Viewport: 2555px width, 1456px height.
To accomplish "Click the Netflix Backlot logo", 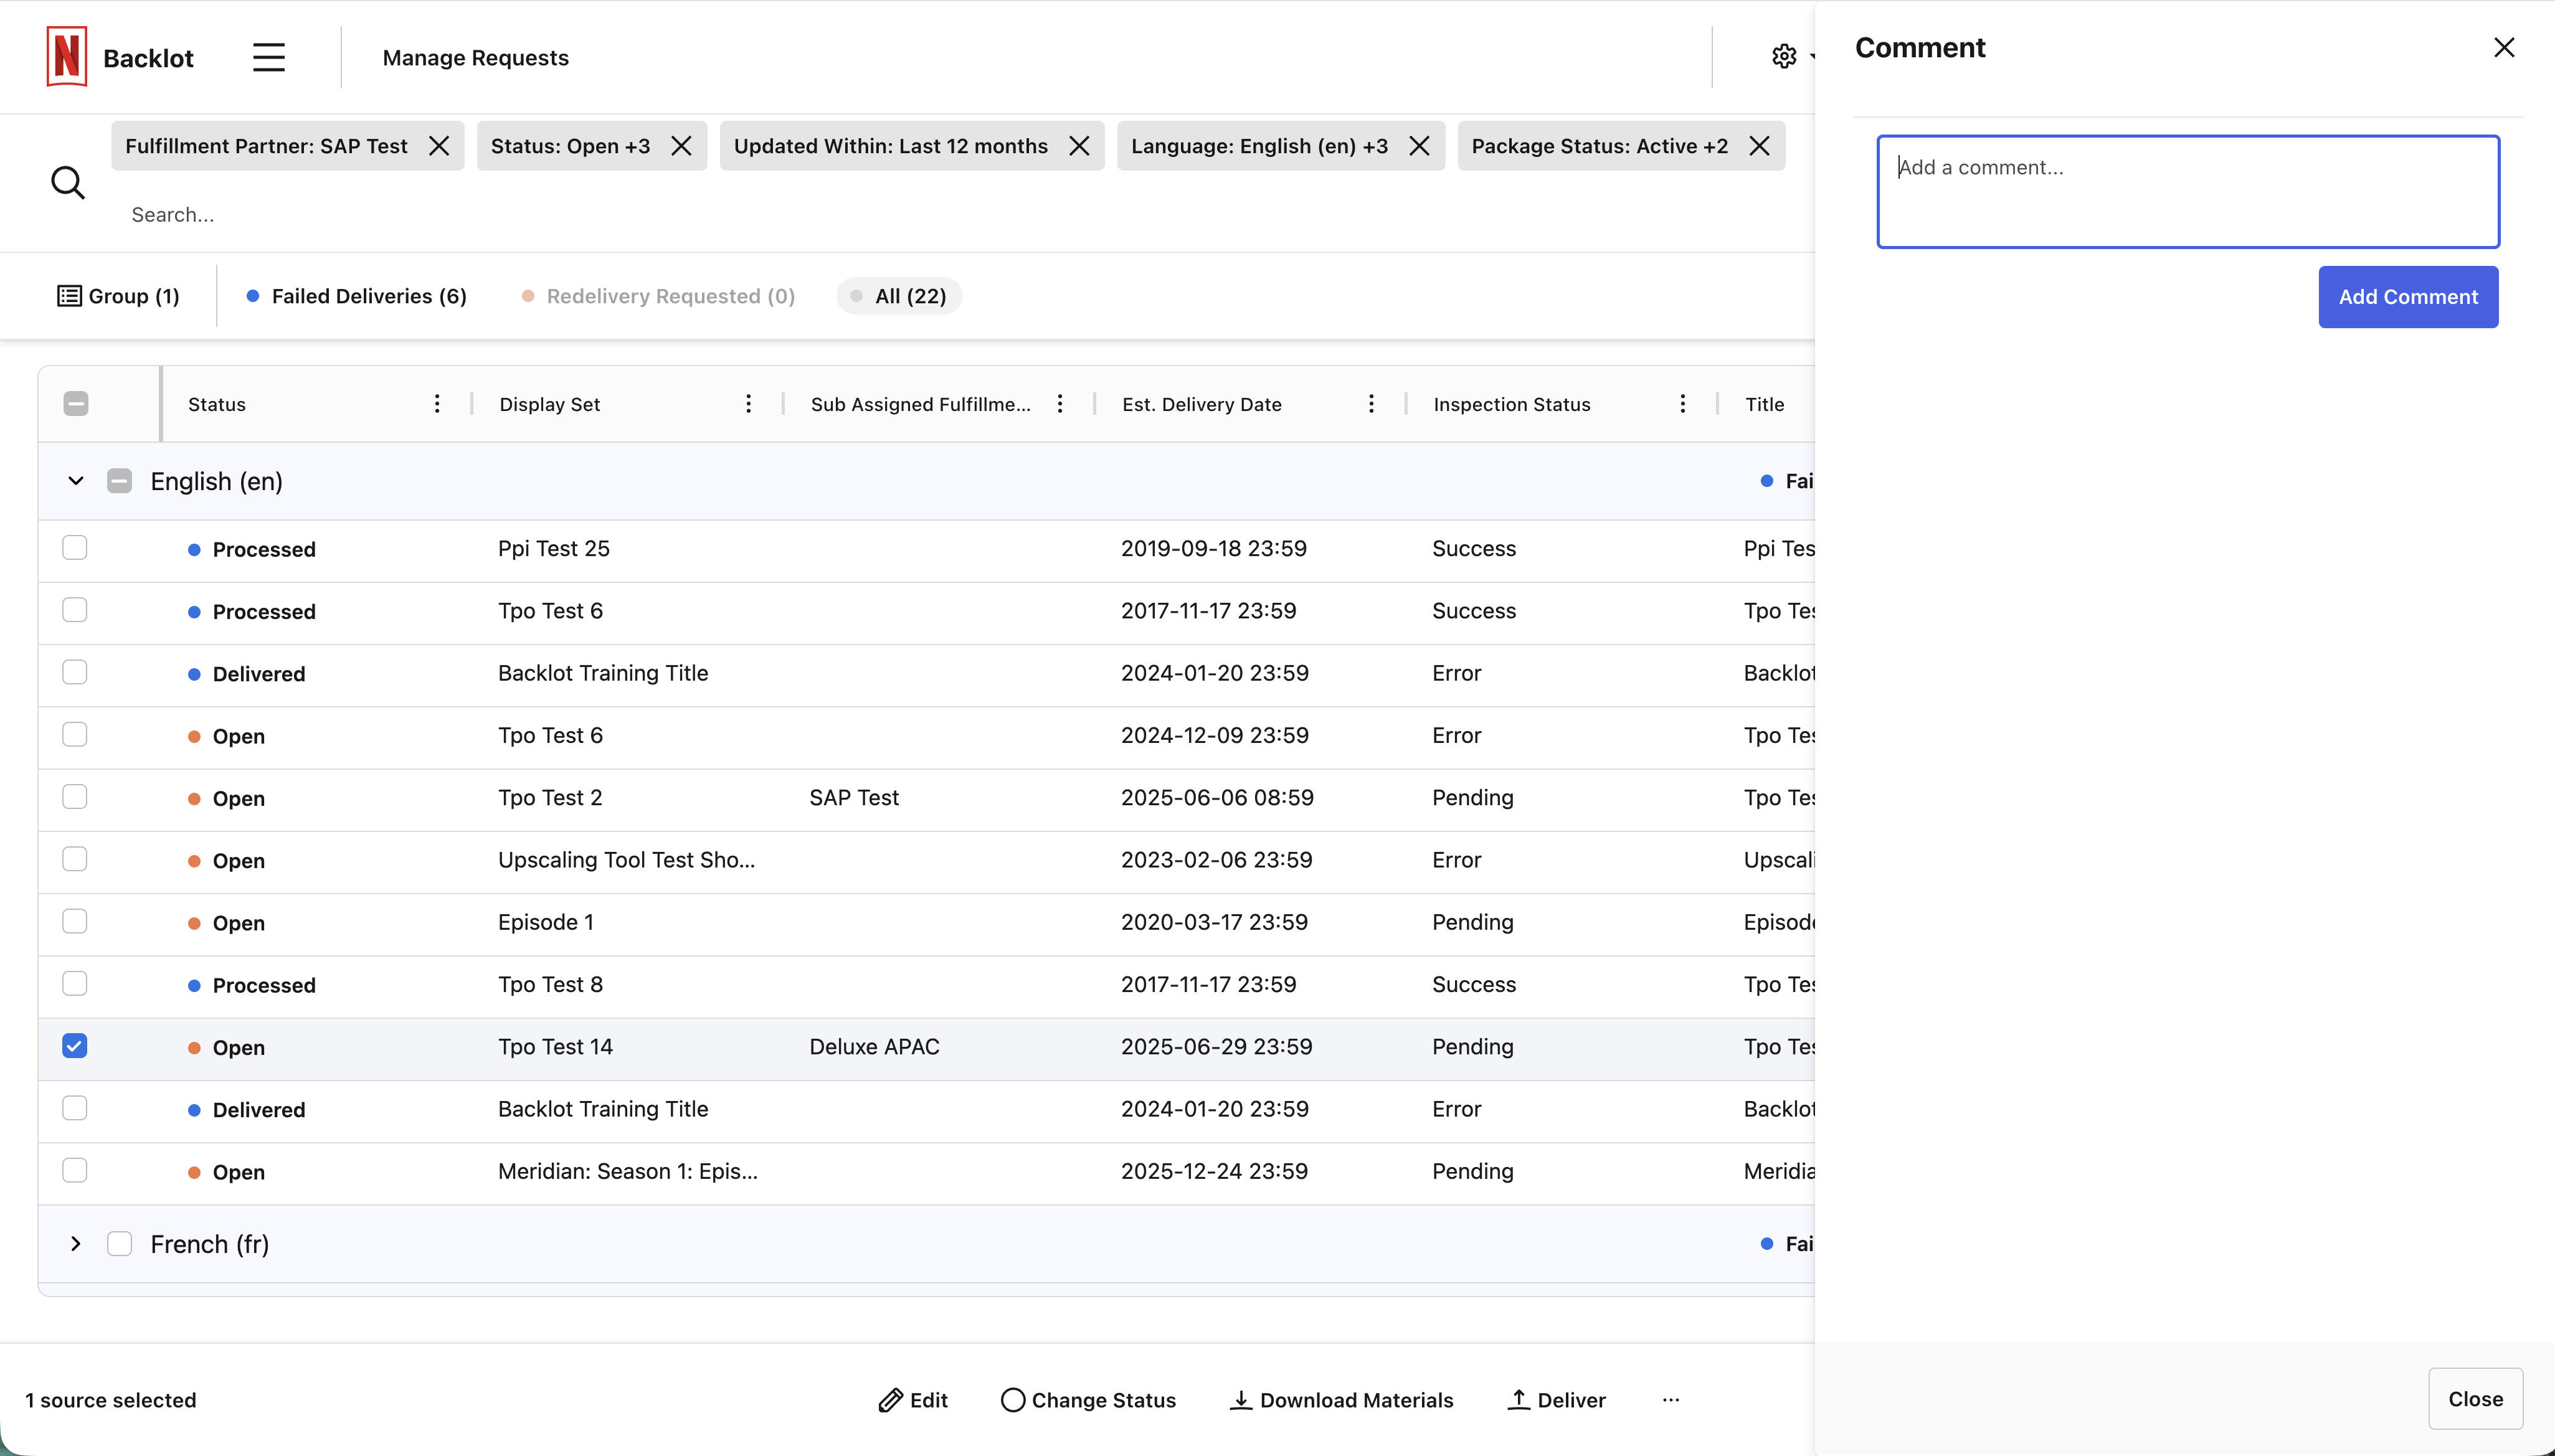I will pyautogui.click(x=67, y=57).
